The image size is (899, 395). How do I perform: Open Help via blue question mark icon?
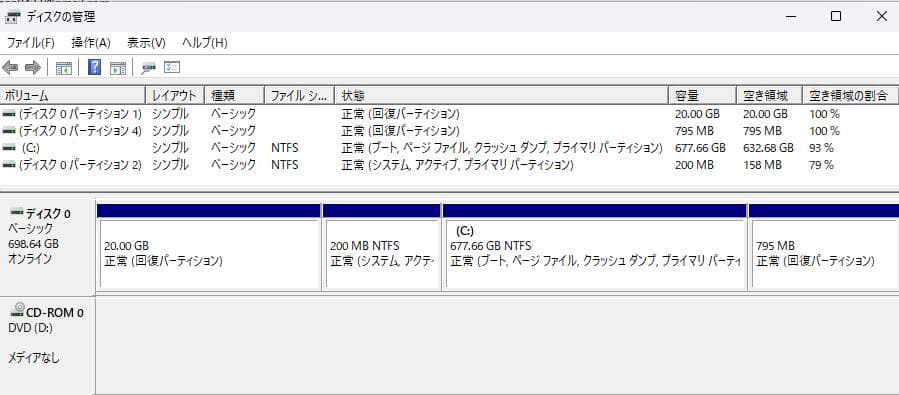coord(95,68)
